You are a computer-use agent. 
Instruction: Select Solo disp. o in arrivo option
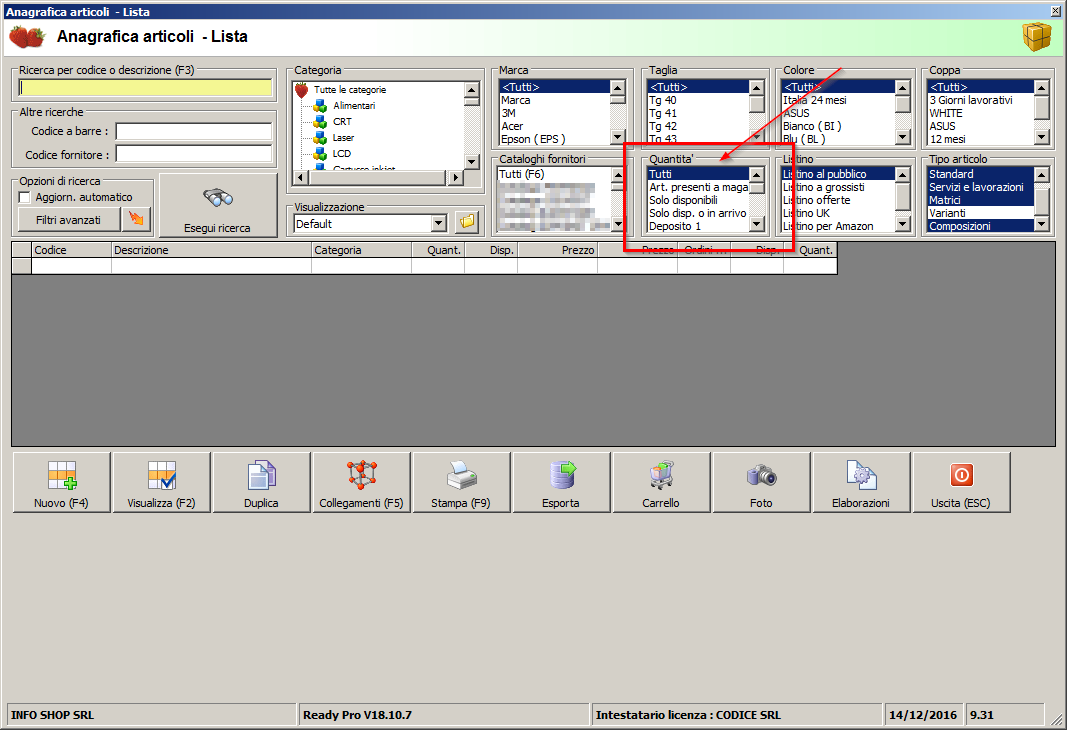pos(697,213)
